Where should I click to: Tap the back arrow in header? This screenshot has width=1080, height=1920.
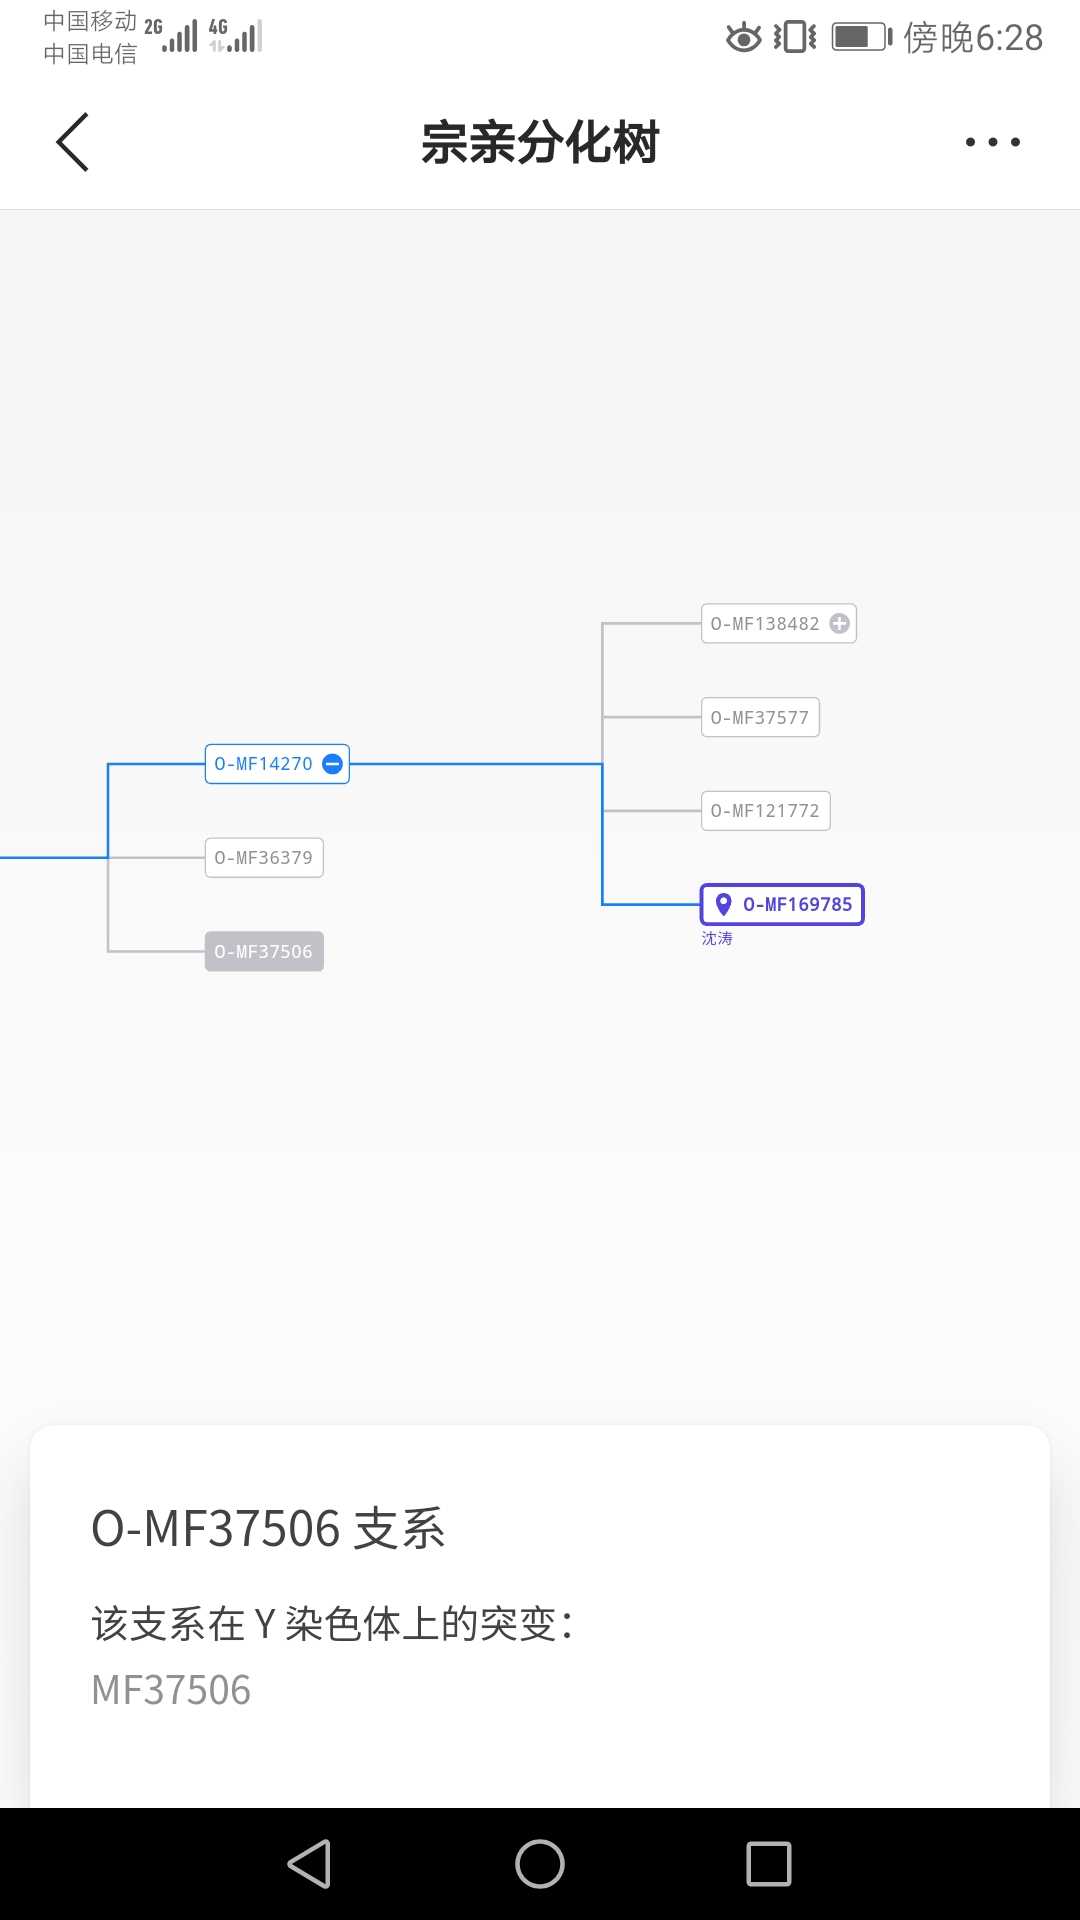(x=73, y=142)
